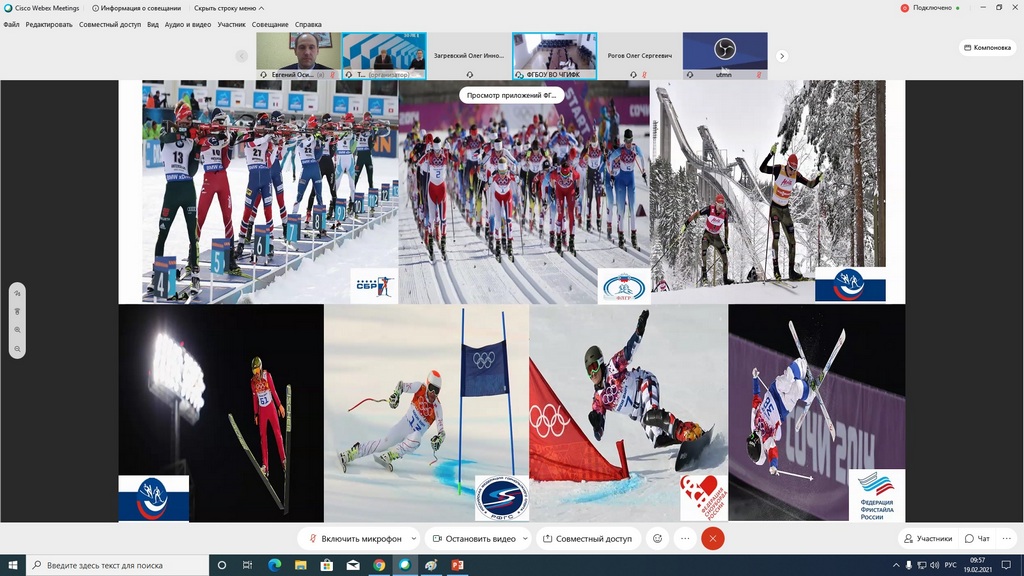Open the Совещание menu
This screenshot has width=1024, height=576.
pos(270,24)
